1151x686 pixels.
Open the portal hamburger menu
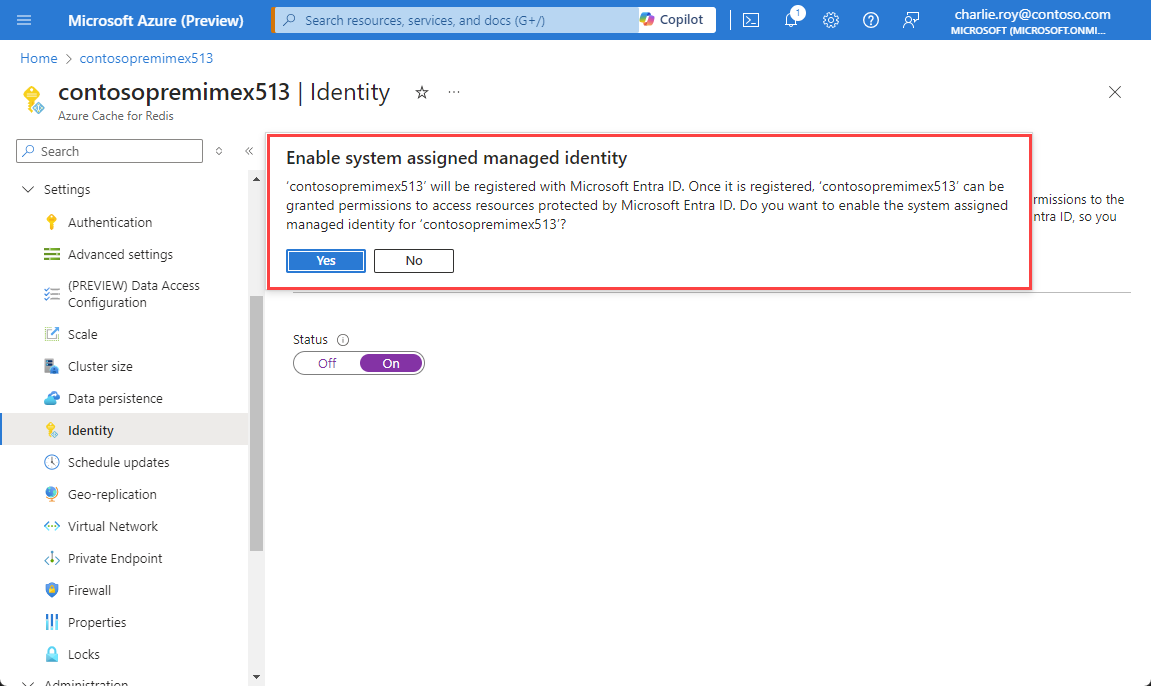[x=23, y=20]
